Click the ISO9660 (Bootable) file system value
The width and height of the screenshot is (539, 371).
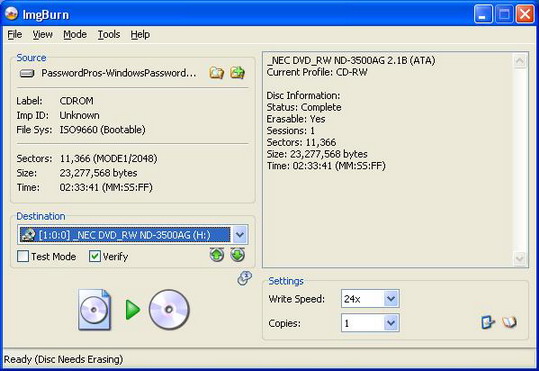coord(102,130)
